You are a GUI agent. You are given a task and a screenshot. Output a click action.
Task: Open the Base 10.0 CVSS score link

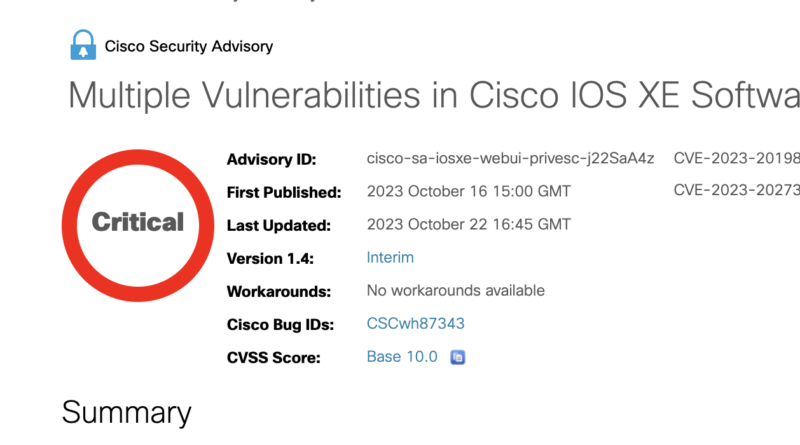click(402, 357)
